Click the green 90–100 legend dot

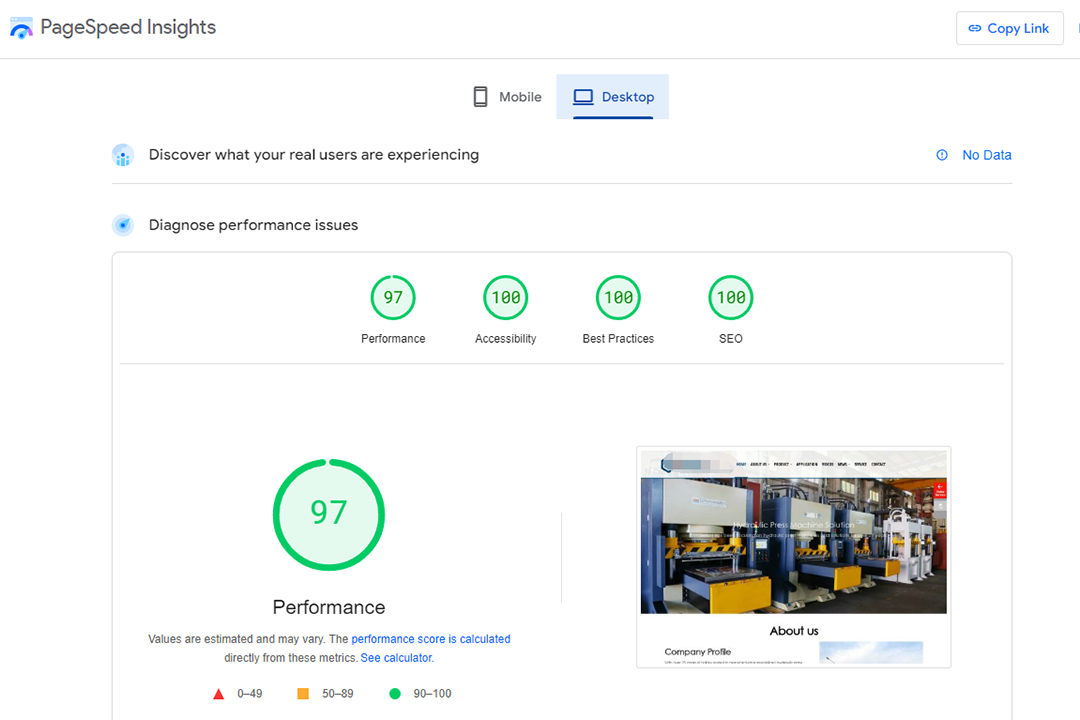395,694
